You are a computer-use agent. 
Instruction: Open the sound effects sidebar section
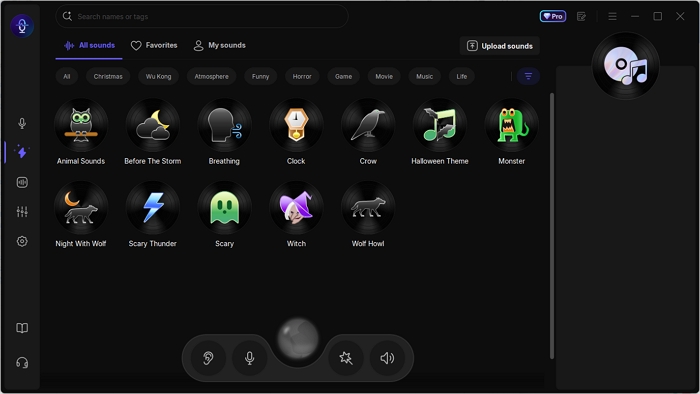click(22, 152)
